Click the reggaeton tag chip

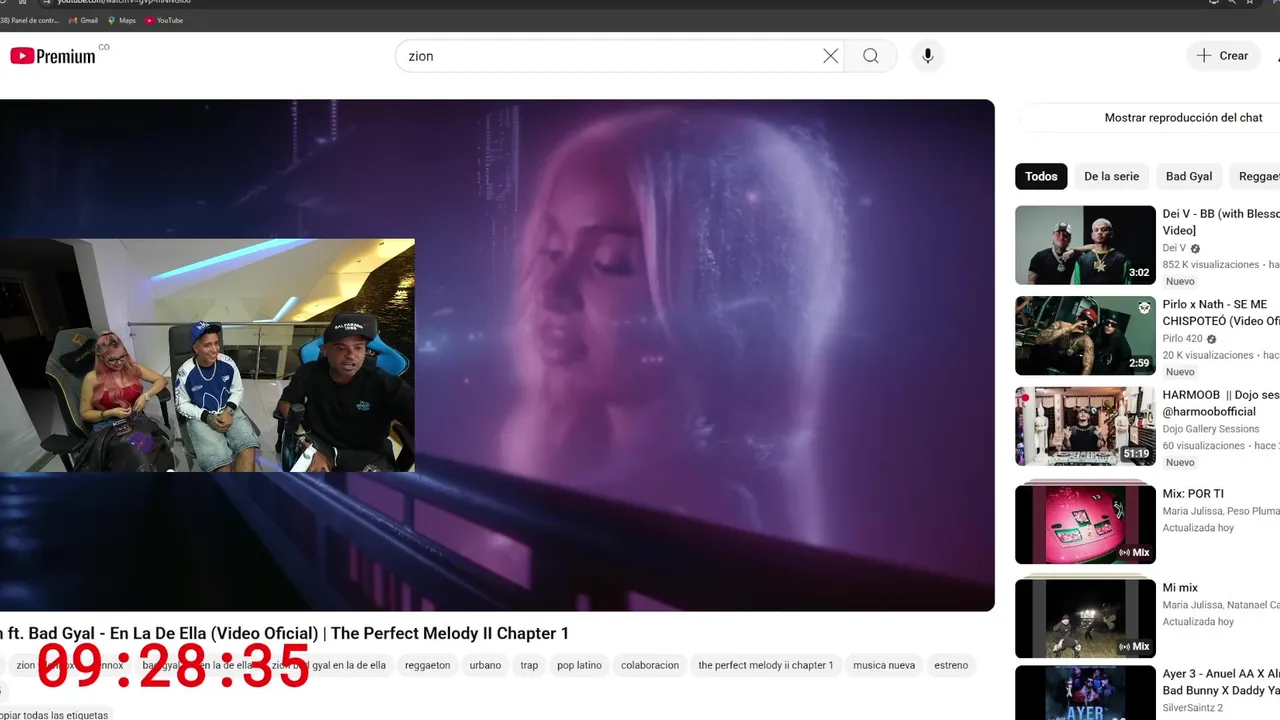point(427,665)
